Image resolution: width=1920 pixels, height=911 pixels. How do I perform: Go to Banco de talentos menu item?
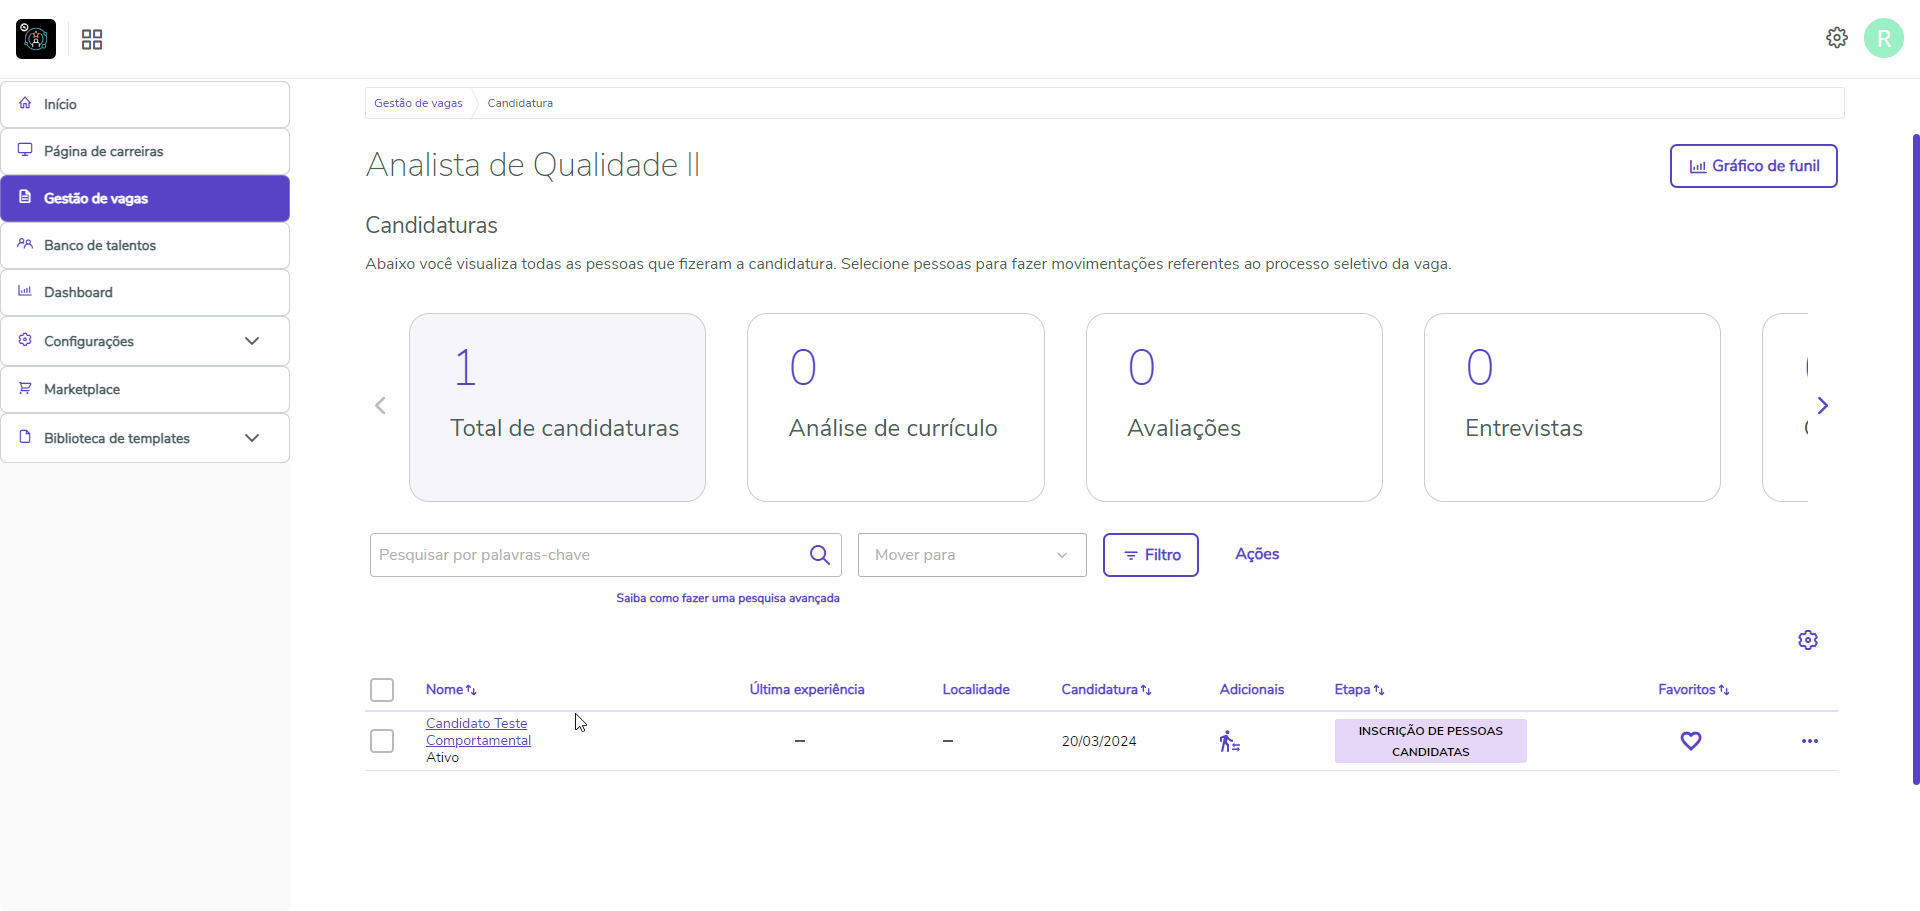(x=100, y=245)
